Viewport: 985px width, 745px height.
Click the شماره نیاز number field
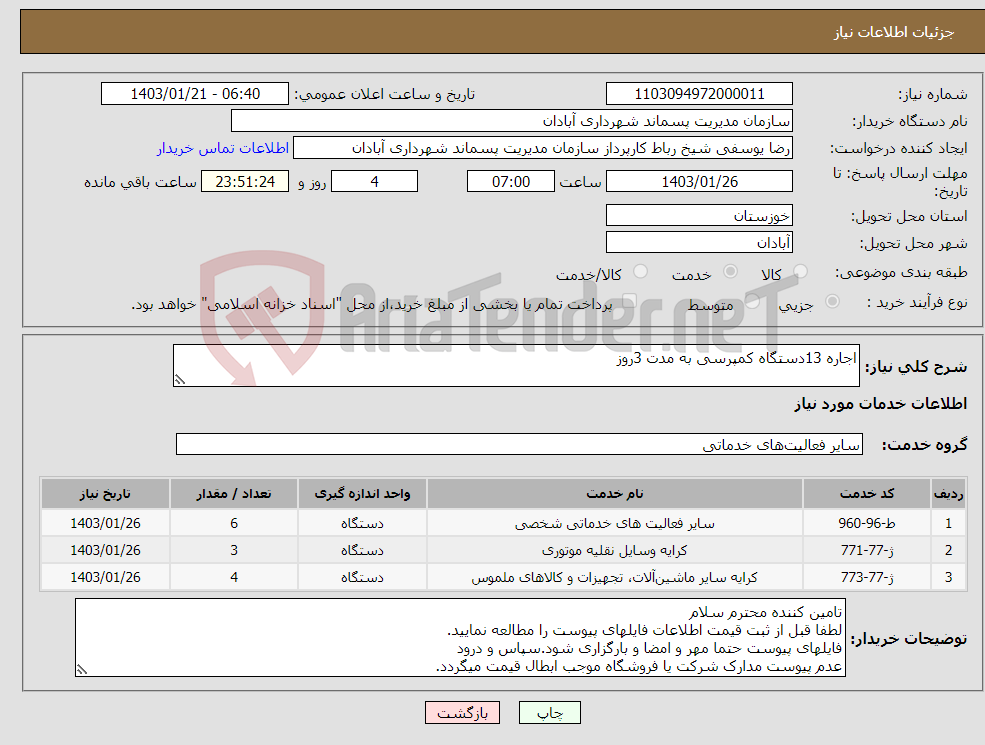pos(699,94)
